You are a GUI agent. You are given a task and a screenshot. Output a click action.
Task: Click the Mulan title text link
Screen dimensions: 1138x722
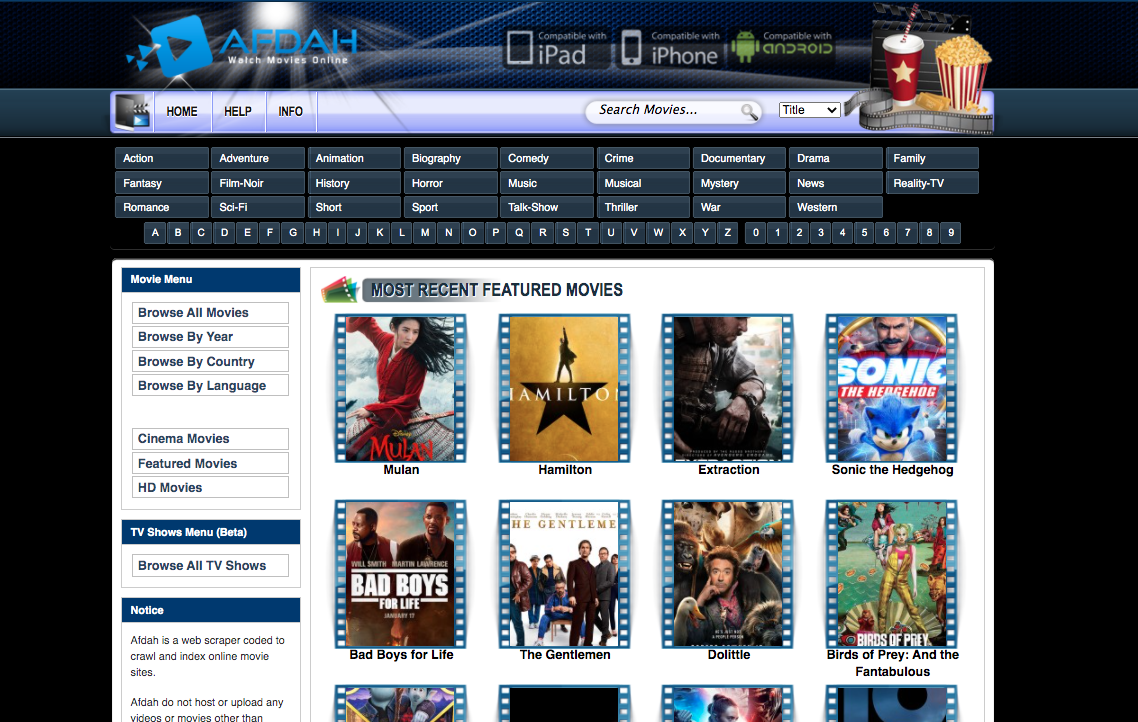click(401, 470)
